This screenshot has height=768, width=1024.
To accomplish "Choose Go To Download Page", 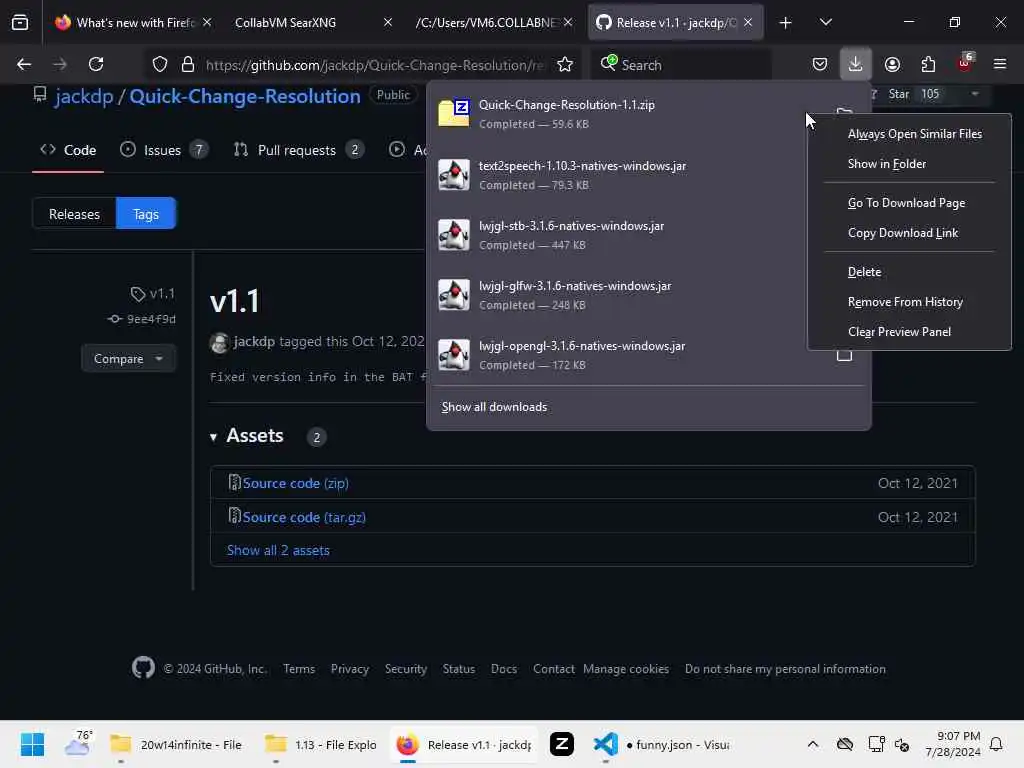I will (909, 203).
